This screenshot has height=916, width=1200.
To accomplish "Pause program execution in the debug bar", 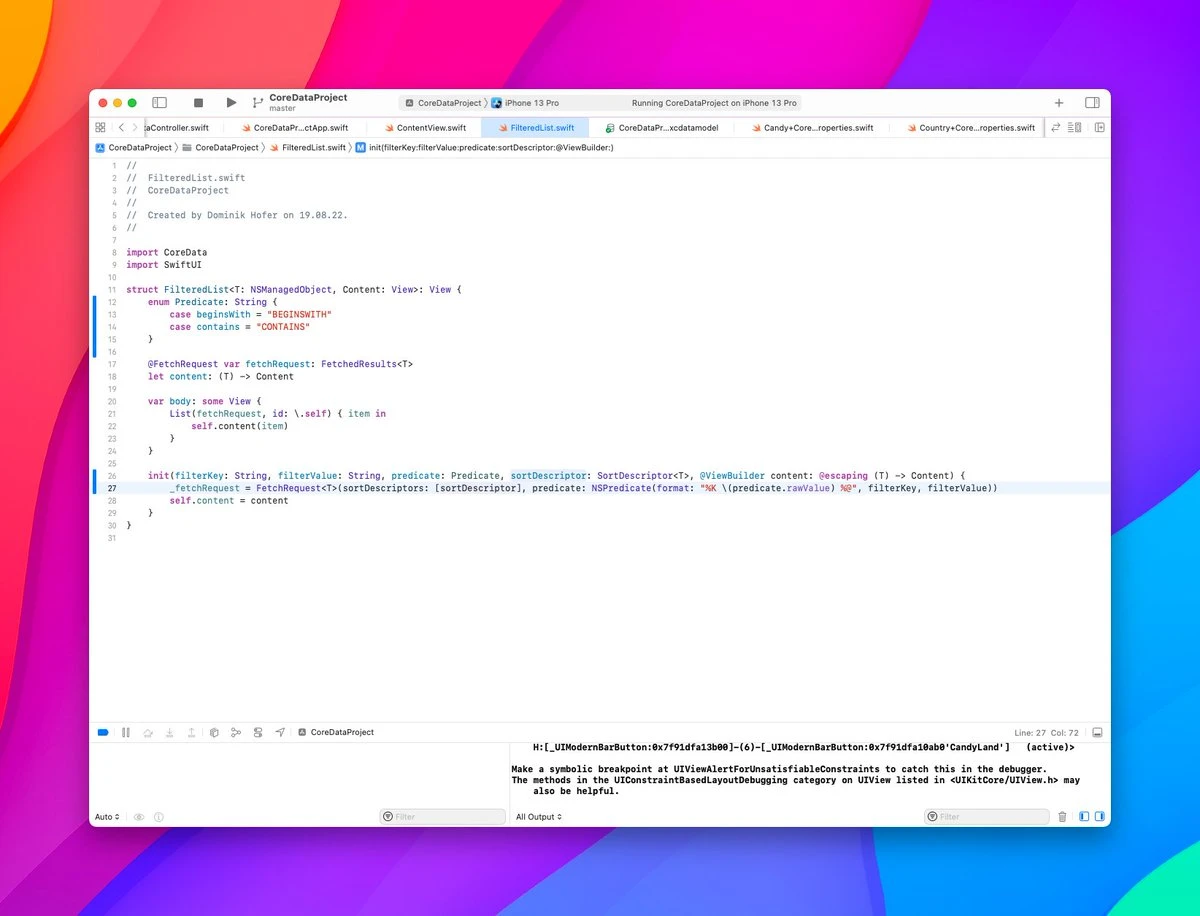I will [x=125, y=733].
